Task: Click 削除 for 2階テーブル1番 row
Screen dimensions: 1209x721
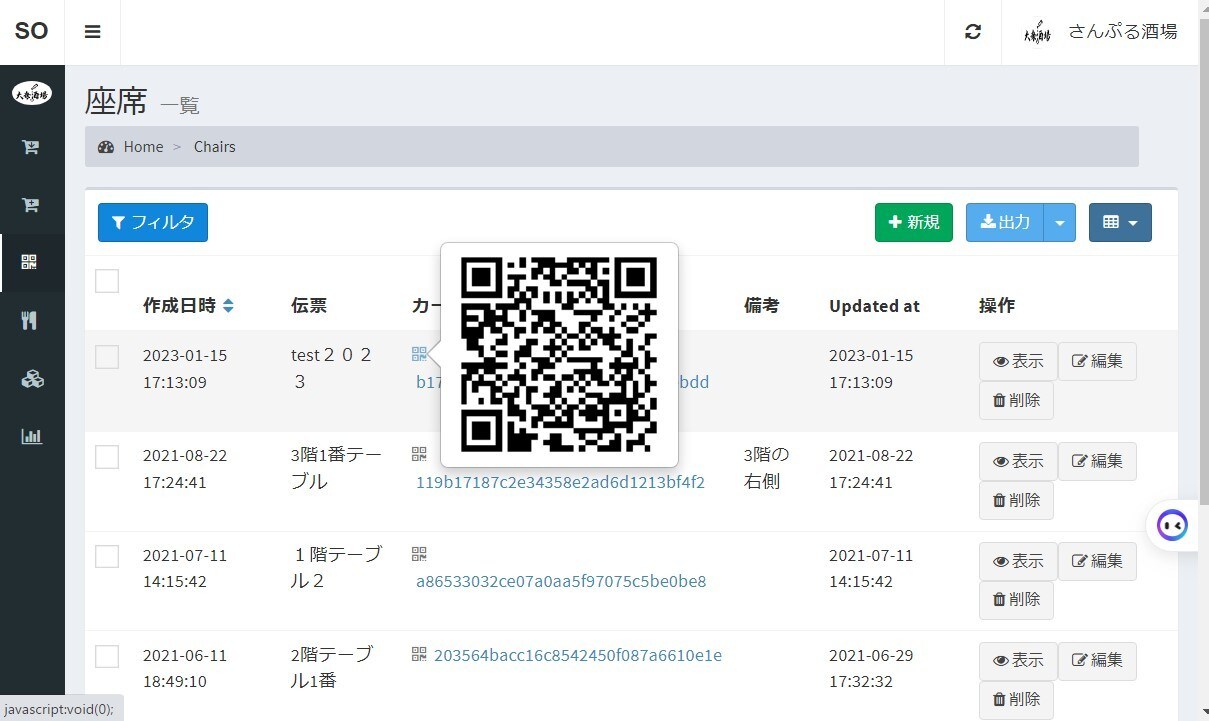Action: pos(1016,699)
